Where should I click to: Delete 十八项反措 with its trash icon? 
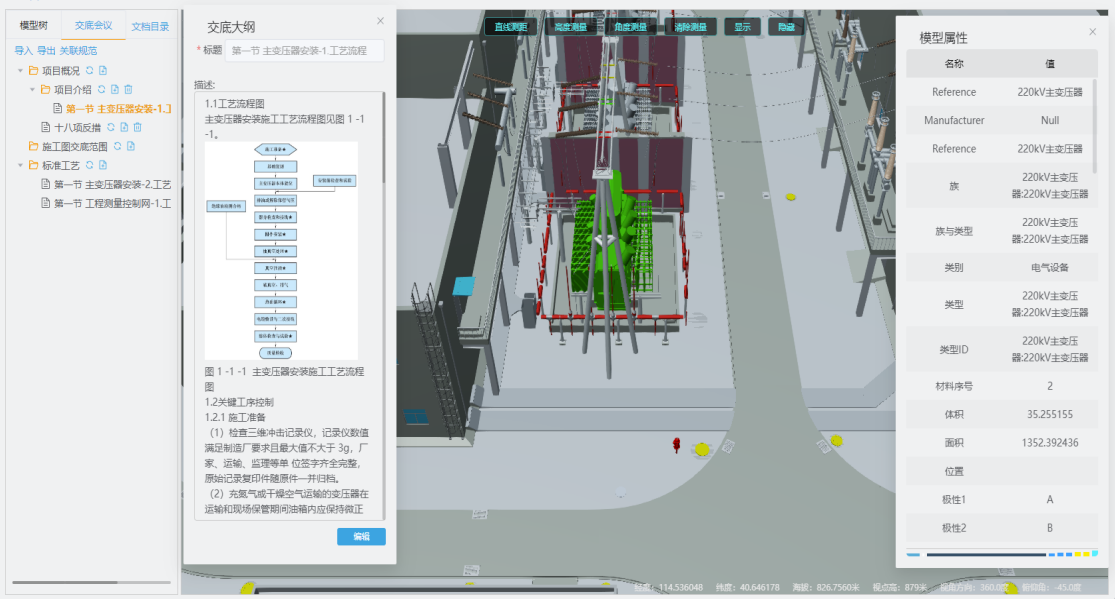138,127
